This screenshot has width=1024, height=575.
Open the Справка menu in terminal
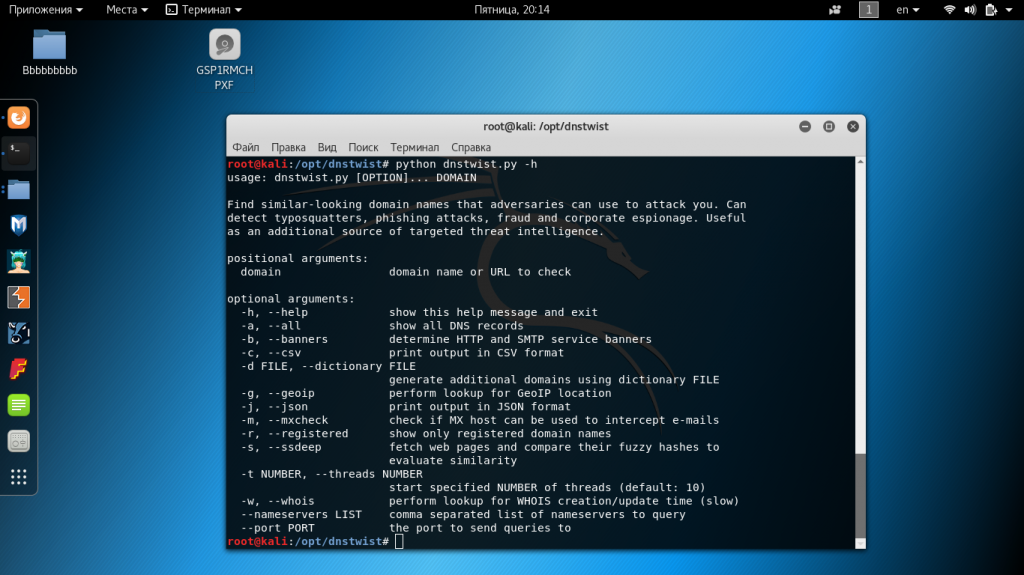pyautogui.click(x=471, y=147)
